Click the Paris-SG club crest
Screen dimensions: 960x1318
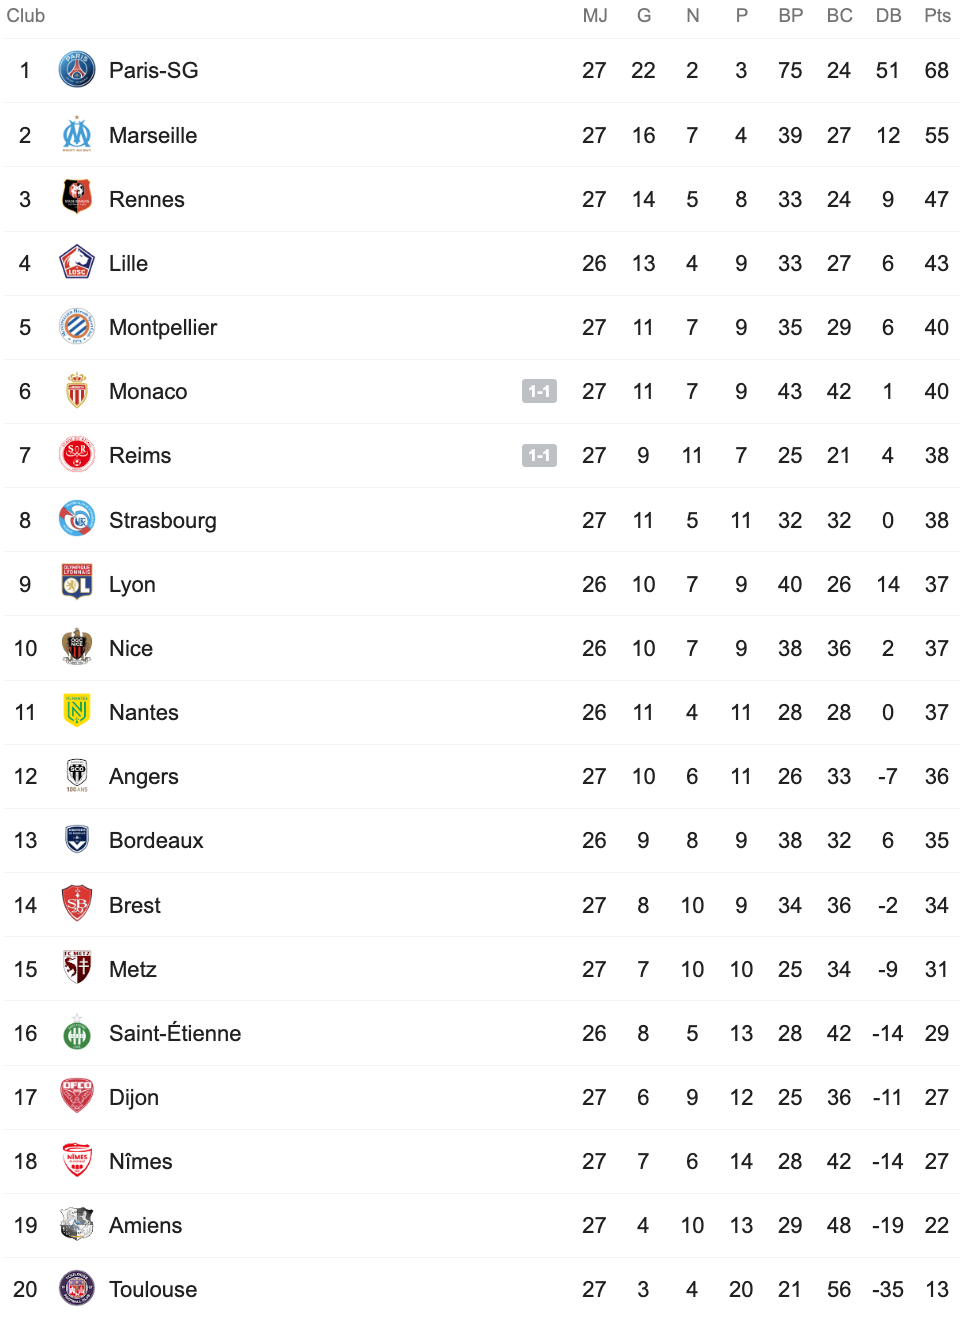point(77,70)
